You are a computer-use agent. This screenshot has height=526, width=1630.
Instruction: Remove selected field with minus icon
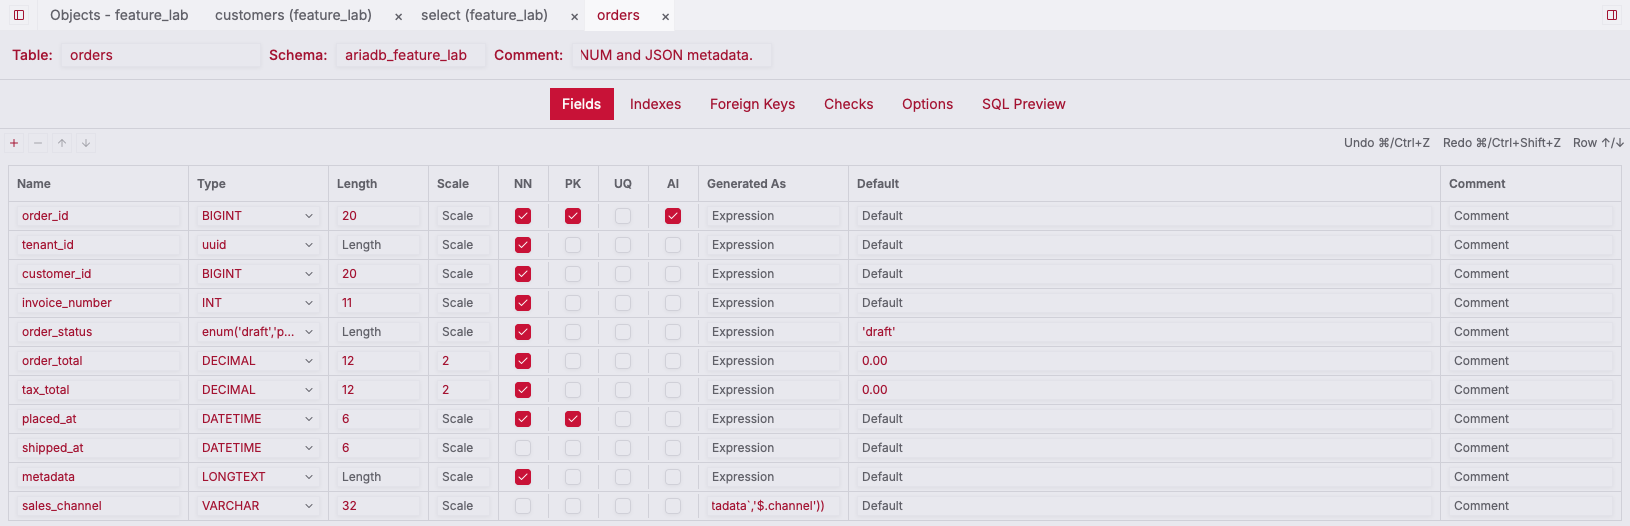[38, 143]
